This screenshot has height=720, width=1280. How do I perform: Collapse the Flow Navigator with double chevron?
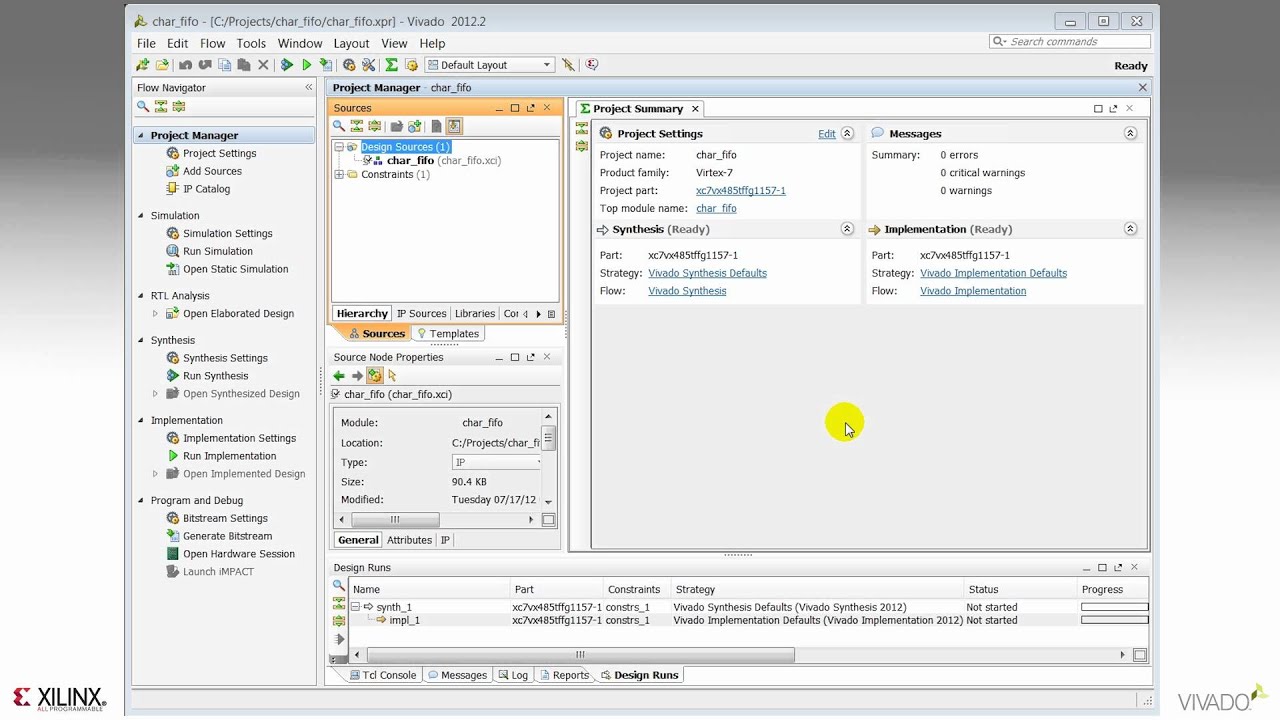(309, 88)
